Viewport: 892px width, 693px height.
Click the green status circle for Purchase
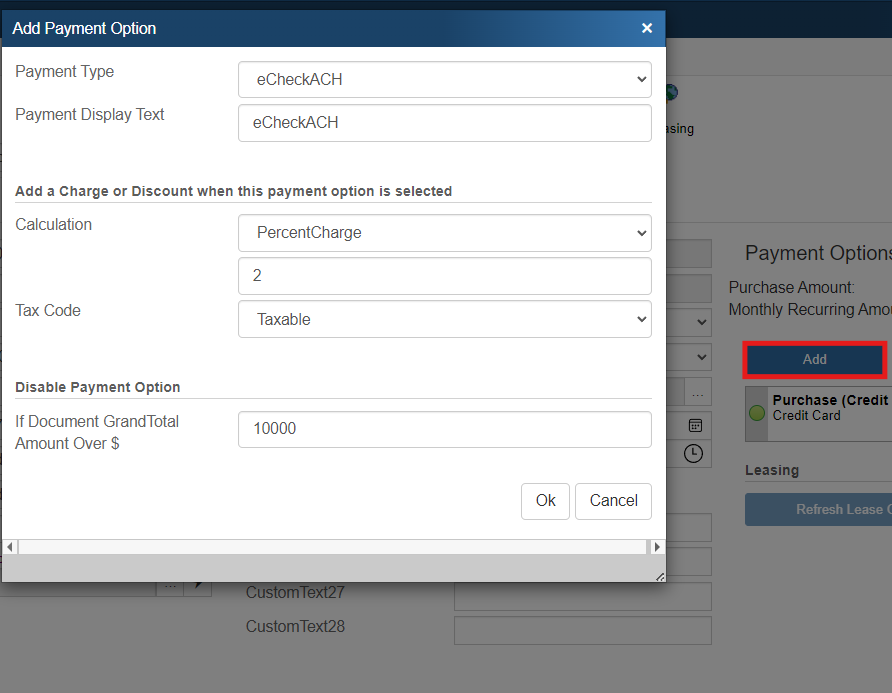(757, 413)
